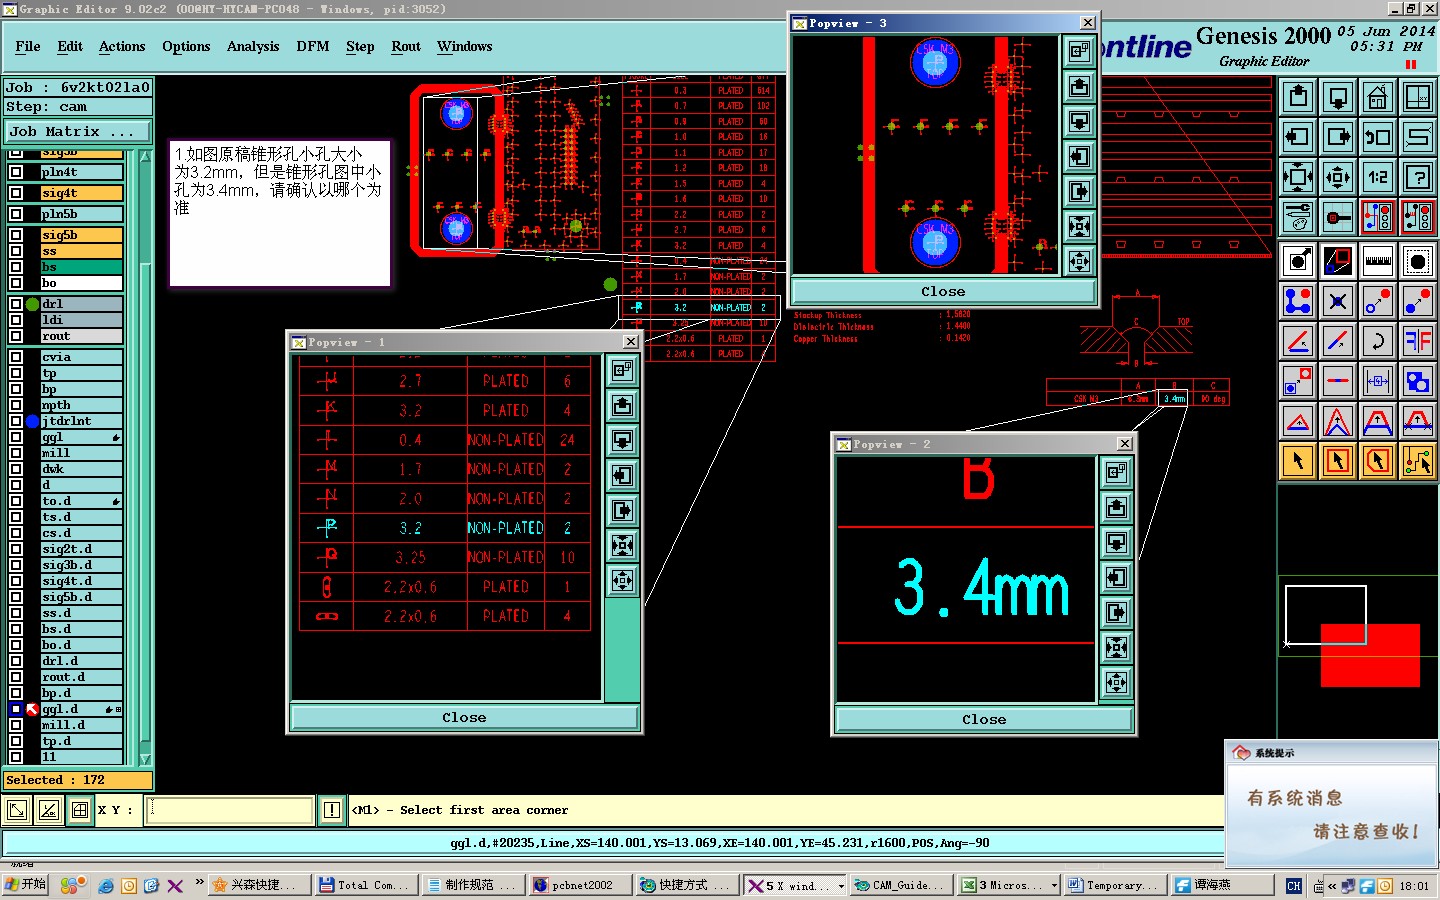
Task: Click top icon in Popview 3 side panel
Action: coord(1079,51)
